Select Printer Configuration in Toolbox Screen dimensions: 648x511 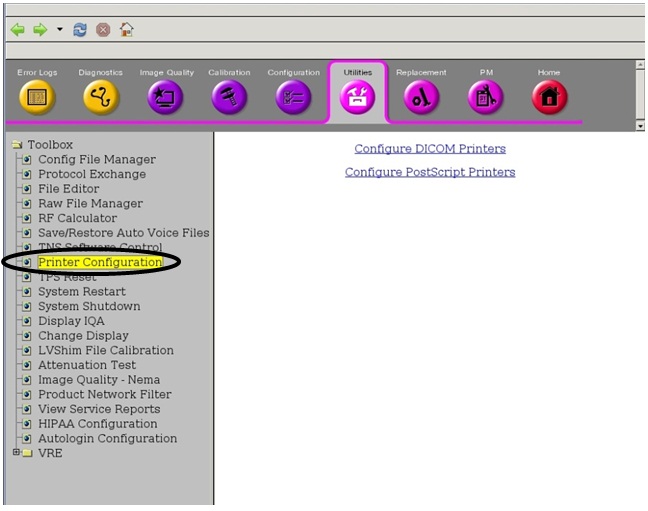(100, 262)
